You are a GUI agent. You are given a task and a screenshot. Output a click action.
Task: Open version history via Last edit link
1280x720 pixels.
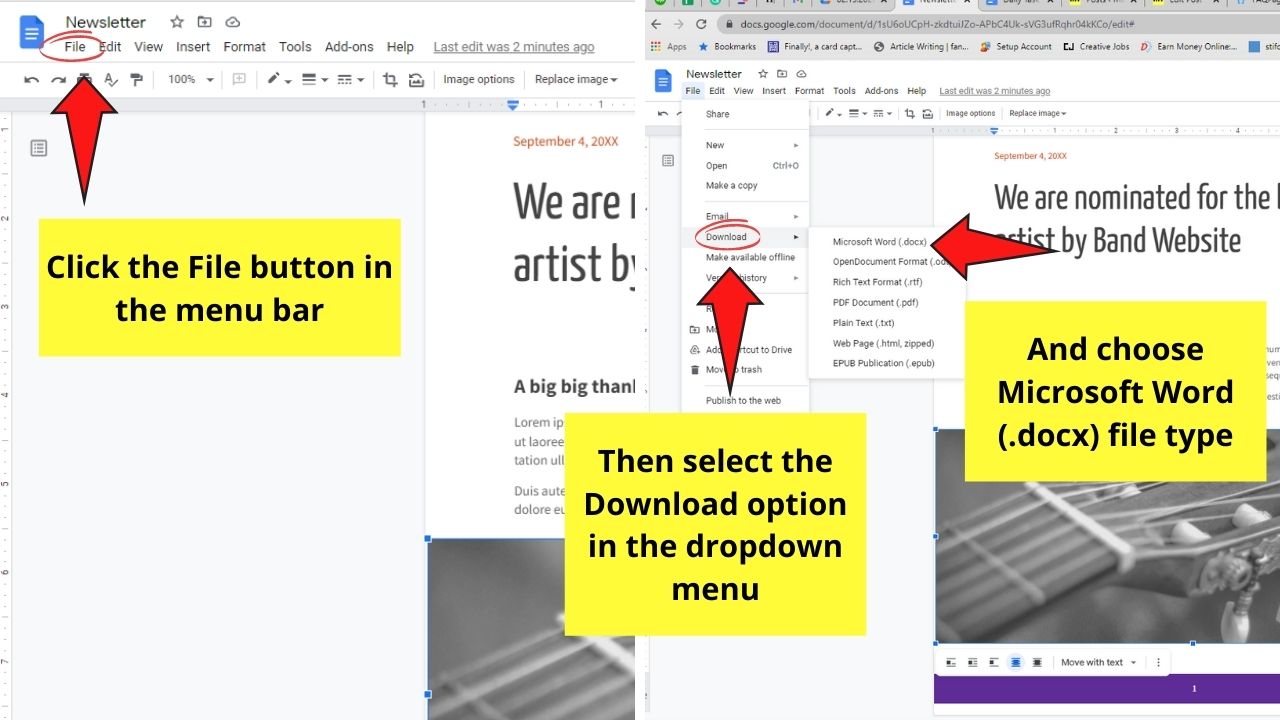click(513, 46)
